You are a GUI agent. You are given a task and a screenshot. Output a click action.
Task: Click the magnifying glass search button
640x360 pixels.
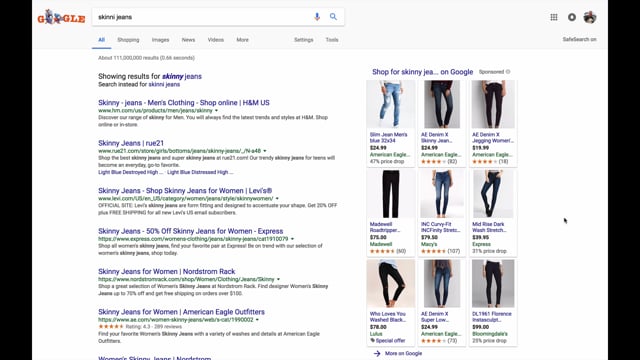coord(333,17)
